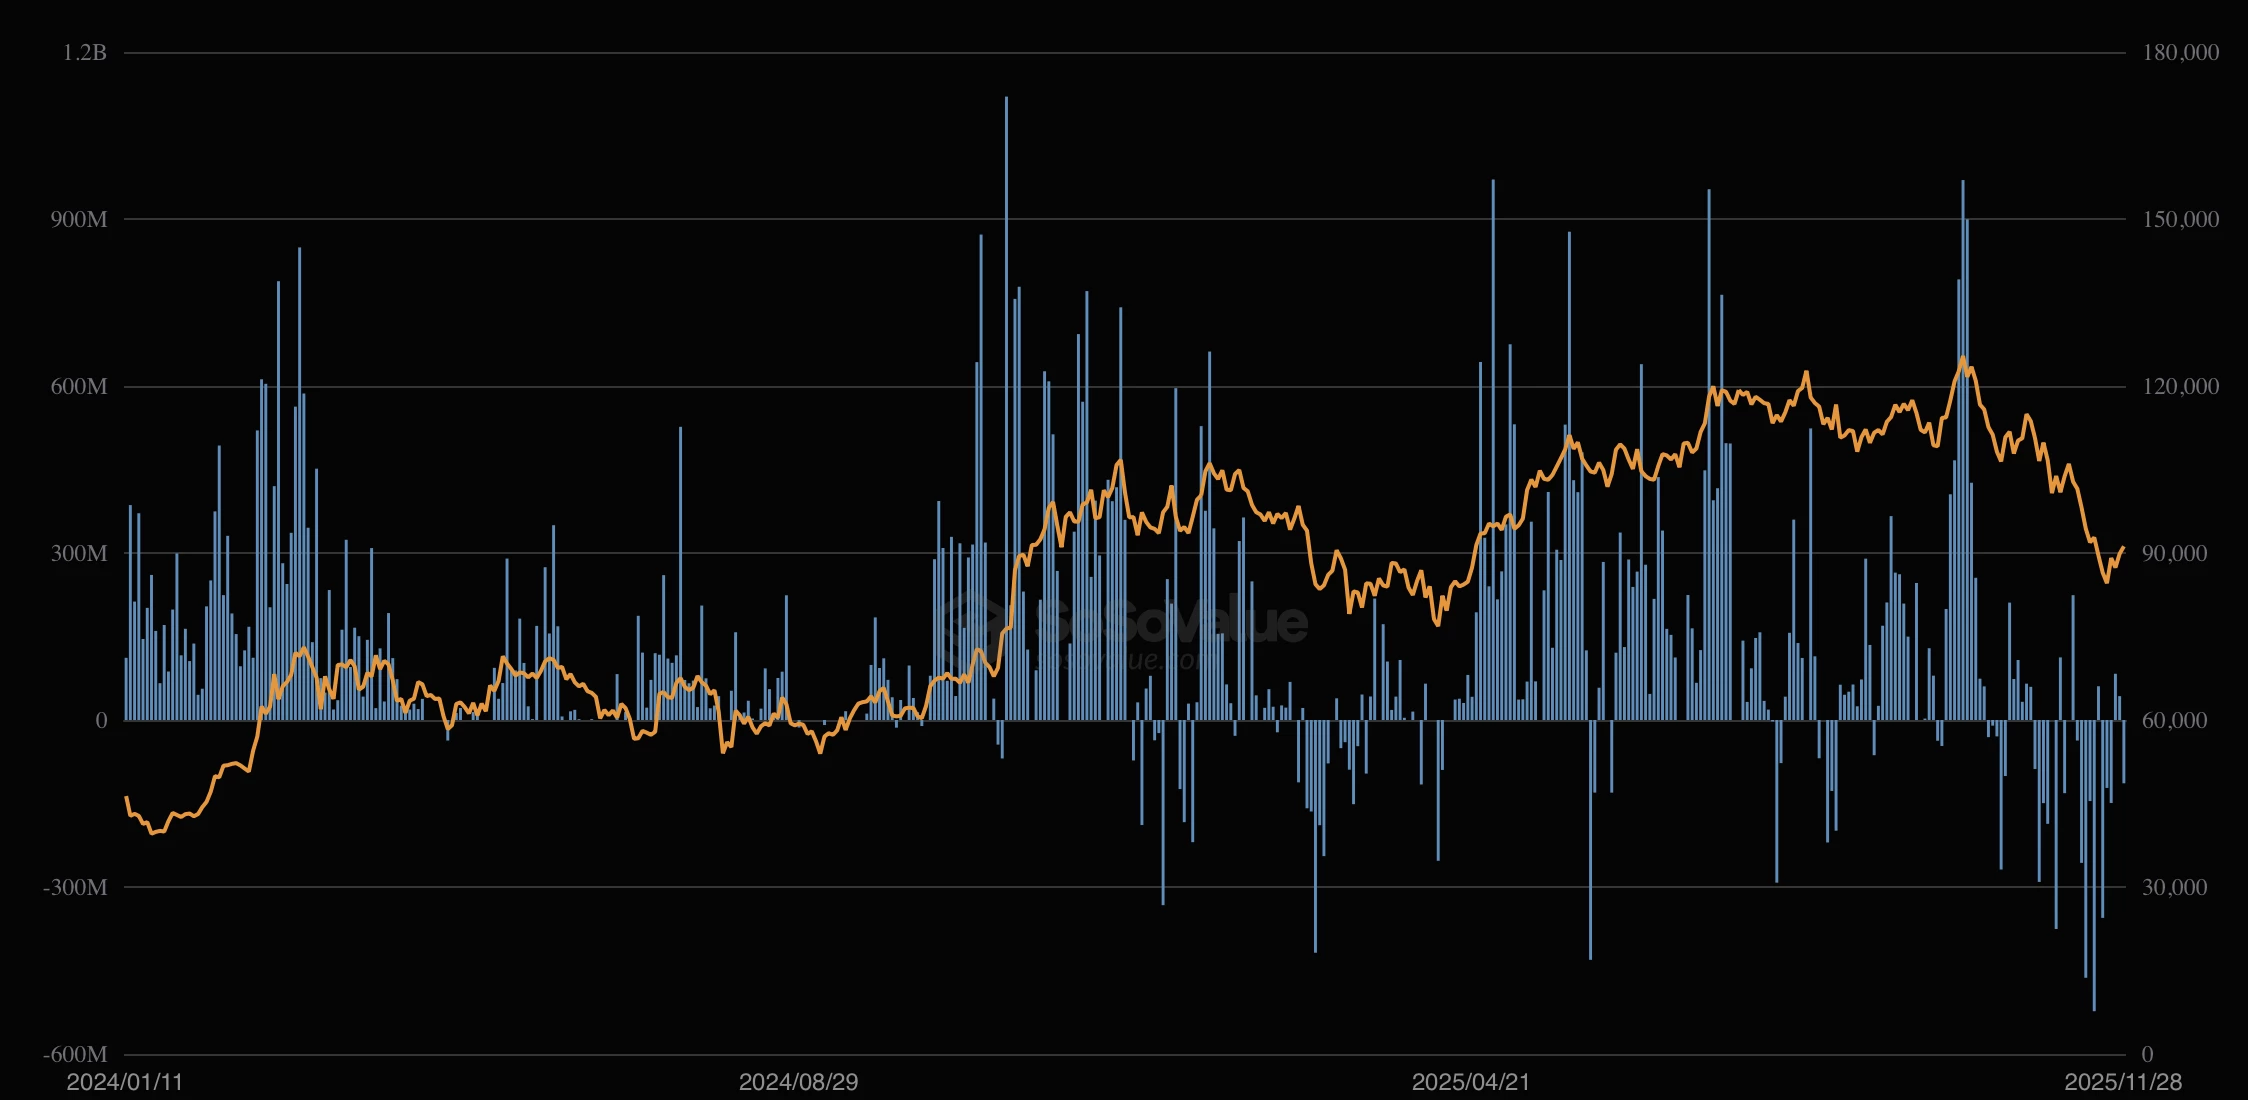Click the -600M left axis label
This screenshot has height=1100, width=2248.
point(75,1054)
